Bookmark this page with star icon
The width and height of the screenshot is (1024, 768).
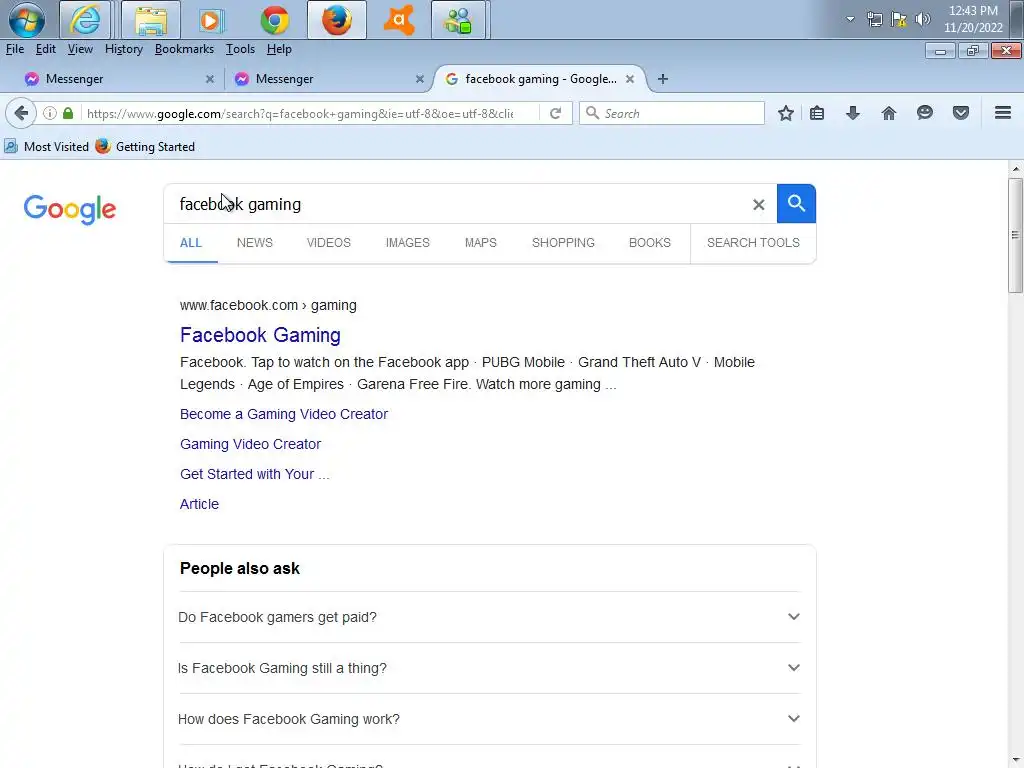(786, 114)
